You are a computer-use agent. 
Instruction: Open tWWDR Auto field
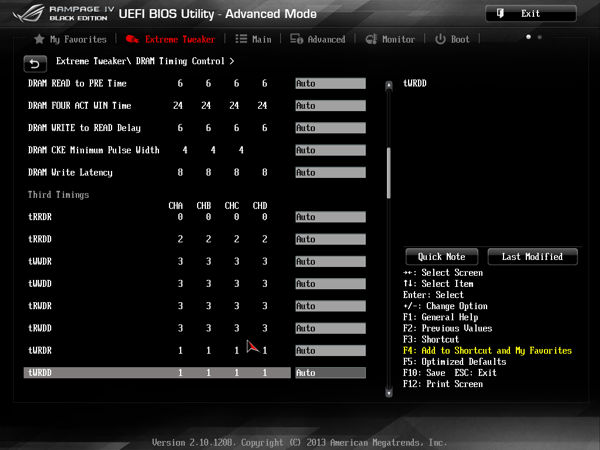coord(331,261)
